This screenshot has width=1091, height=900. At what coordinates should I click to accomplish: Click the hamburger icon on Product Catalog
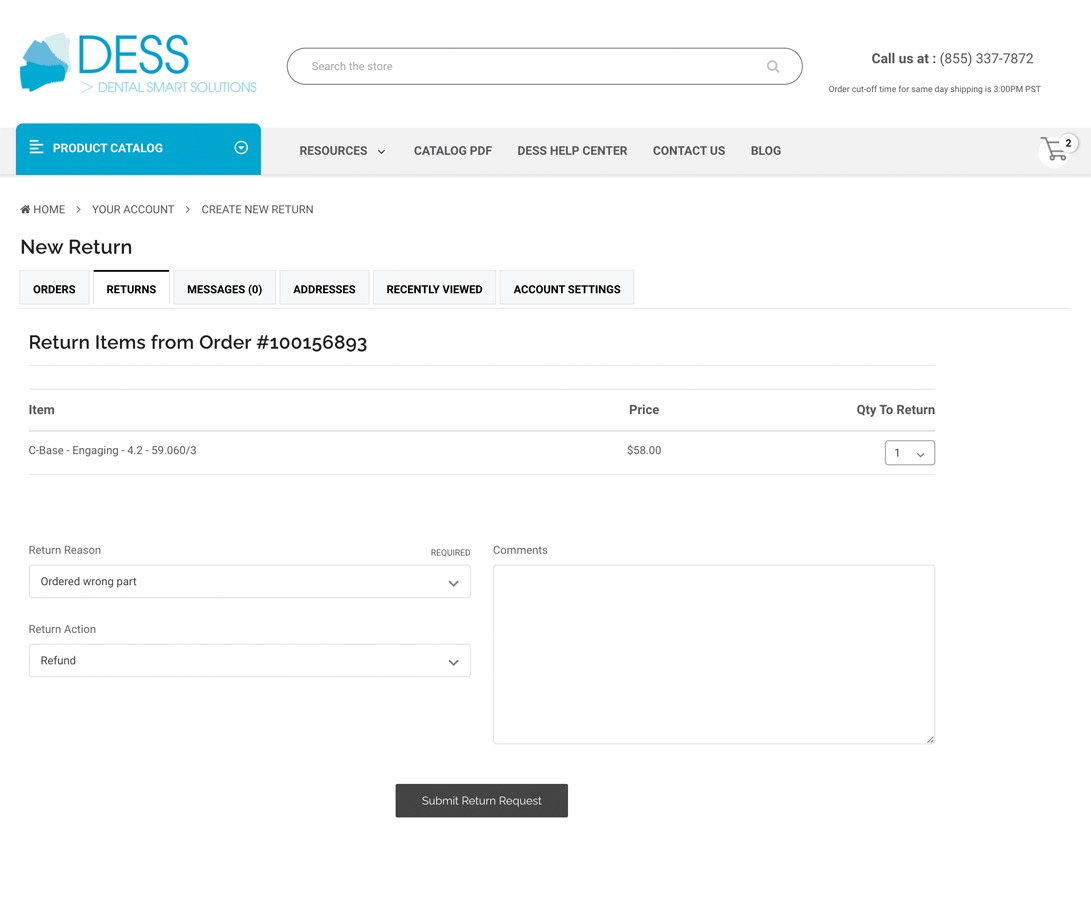pyautogui.click(x=35, y=148)
